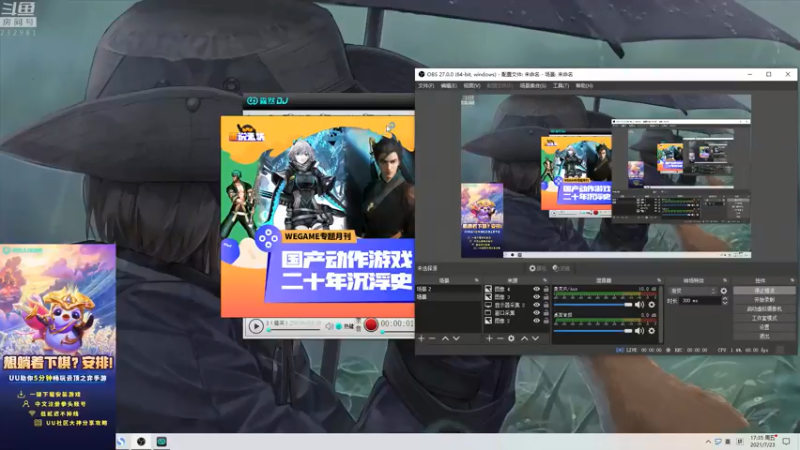Viewport: 800px width, 450px height.
Task: Mute the 麦克风/Aux speaker icon in the mixer
Action: click(639, 305)
